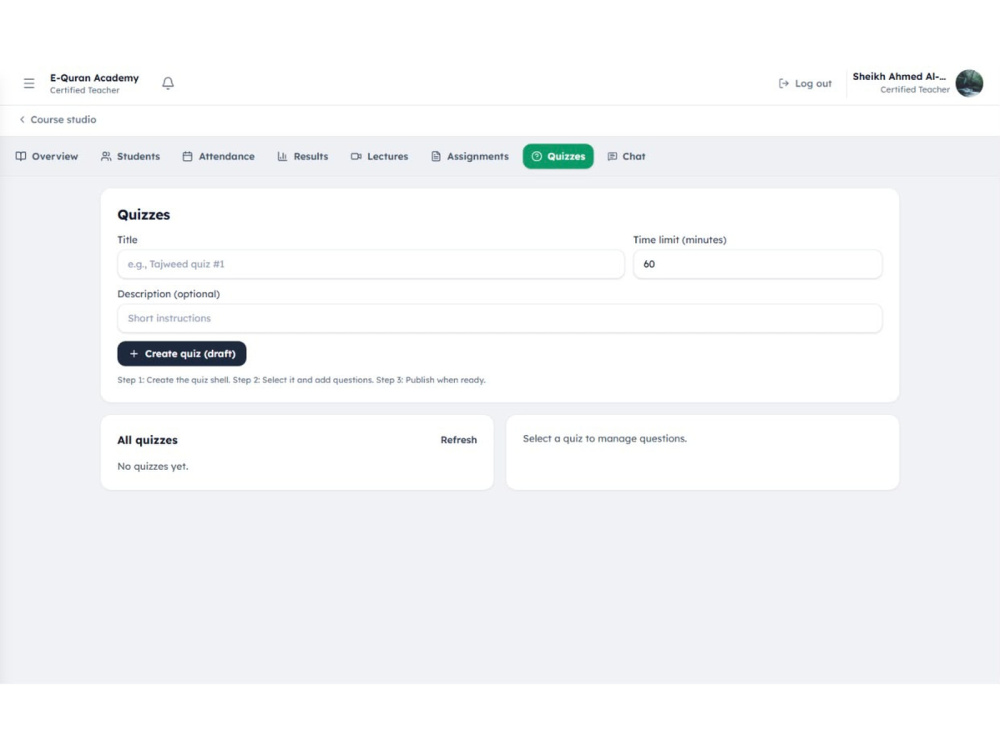Click 'Select a quiz to manage questions.' text

point(605,439)
